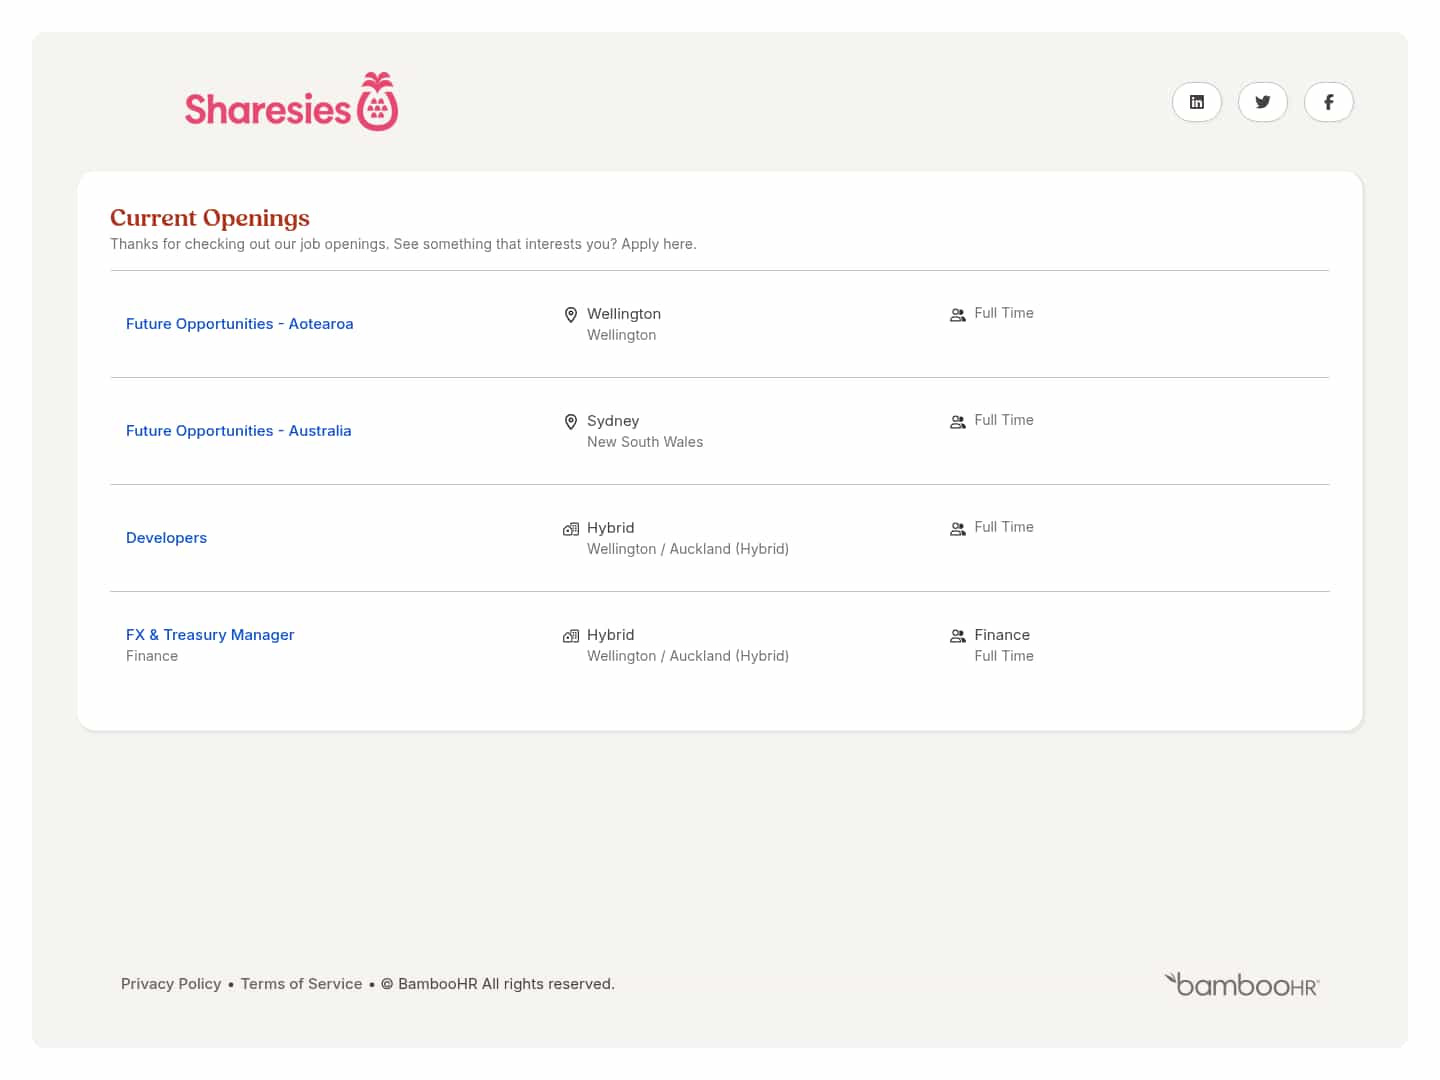Click the Developers hybrid workplace icon

(571, 529)
